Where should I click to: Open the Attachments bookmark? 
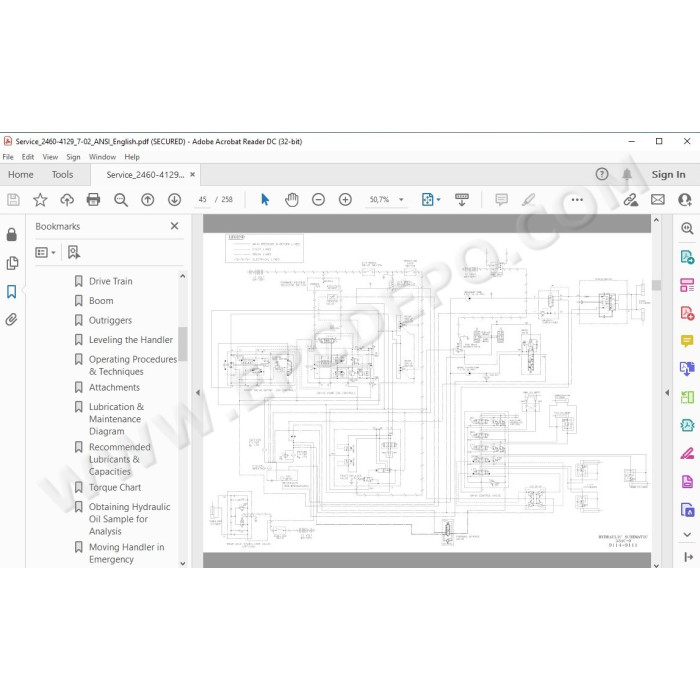pyautogui.click(x=114, y=388)
